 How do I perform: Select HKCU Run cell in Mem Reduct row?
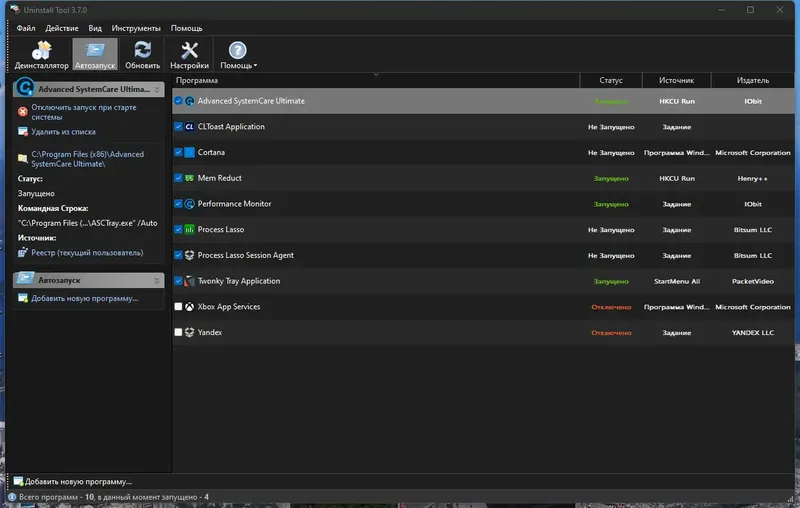coord(677,179)
